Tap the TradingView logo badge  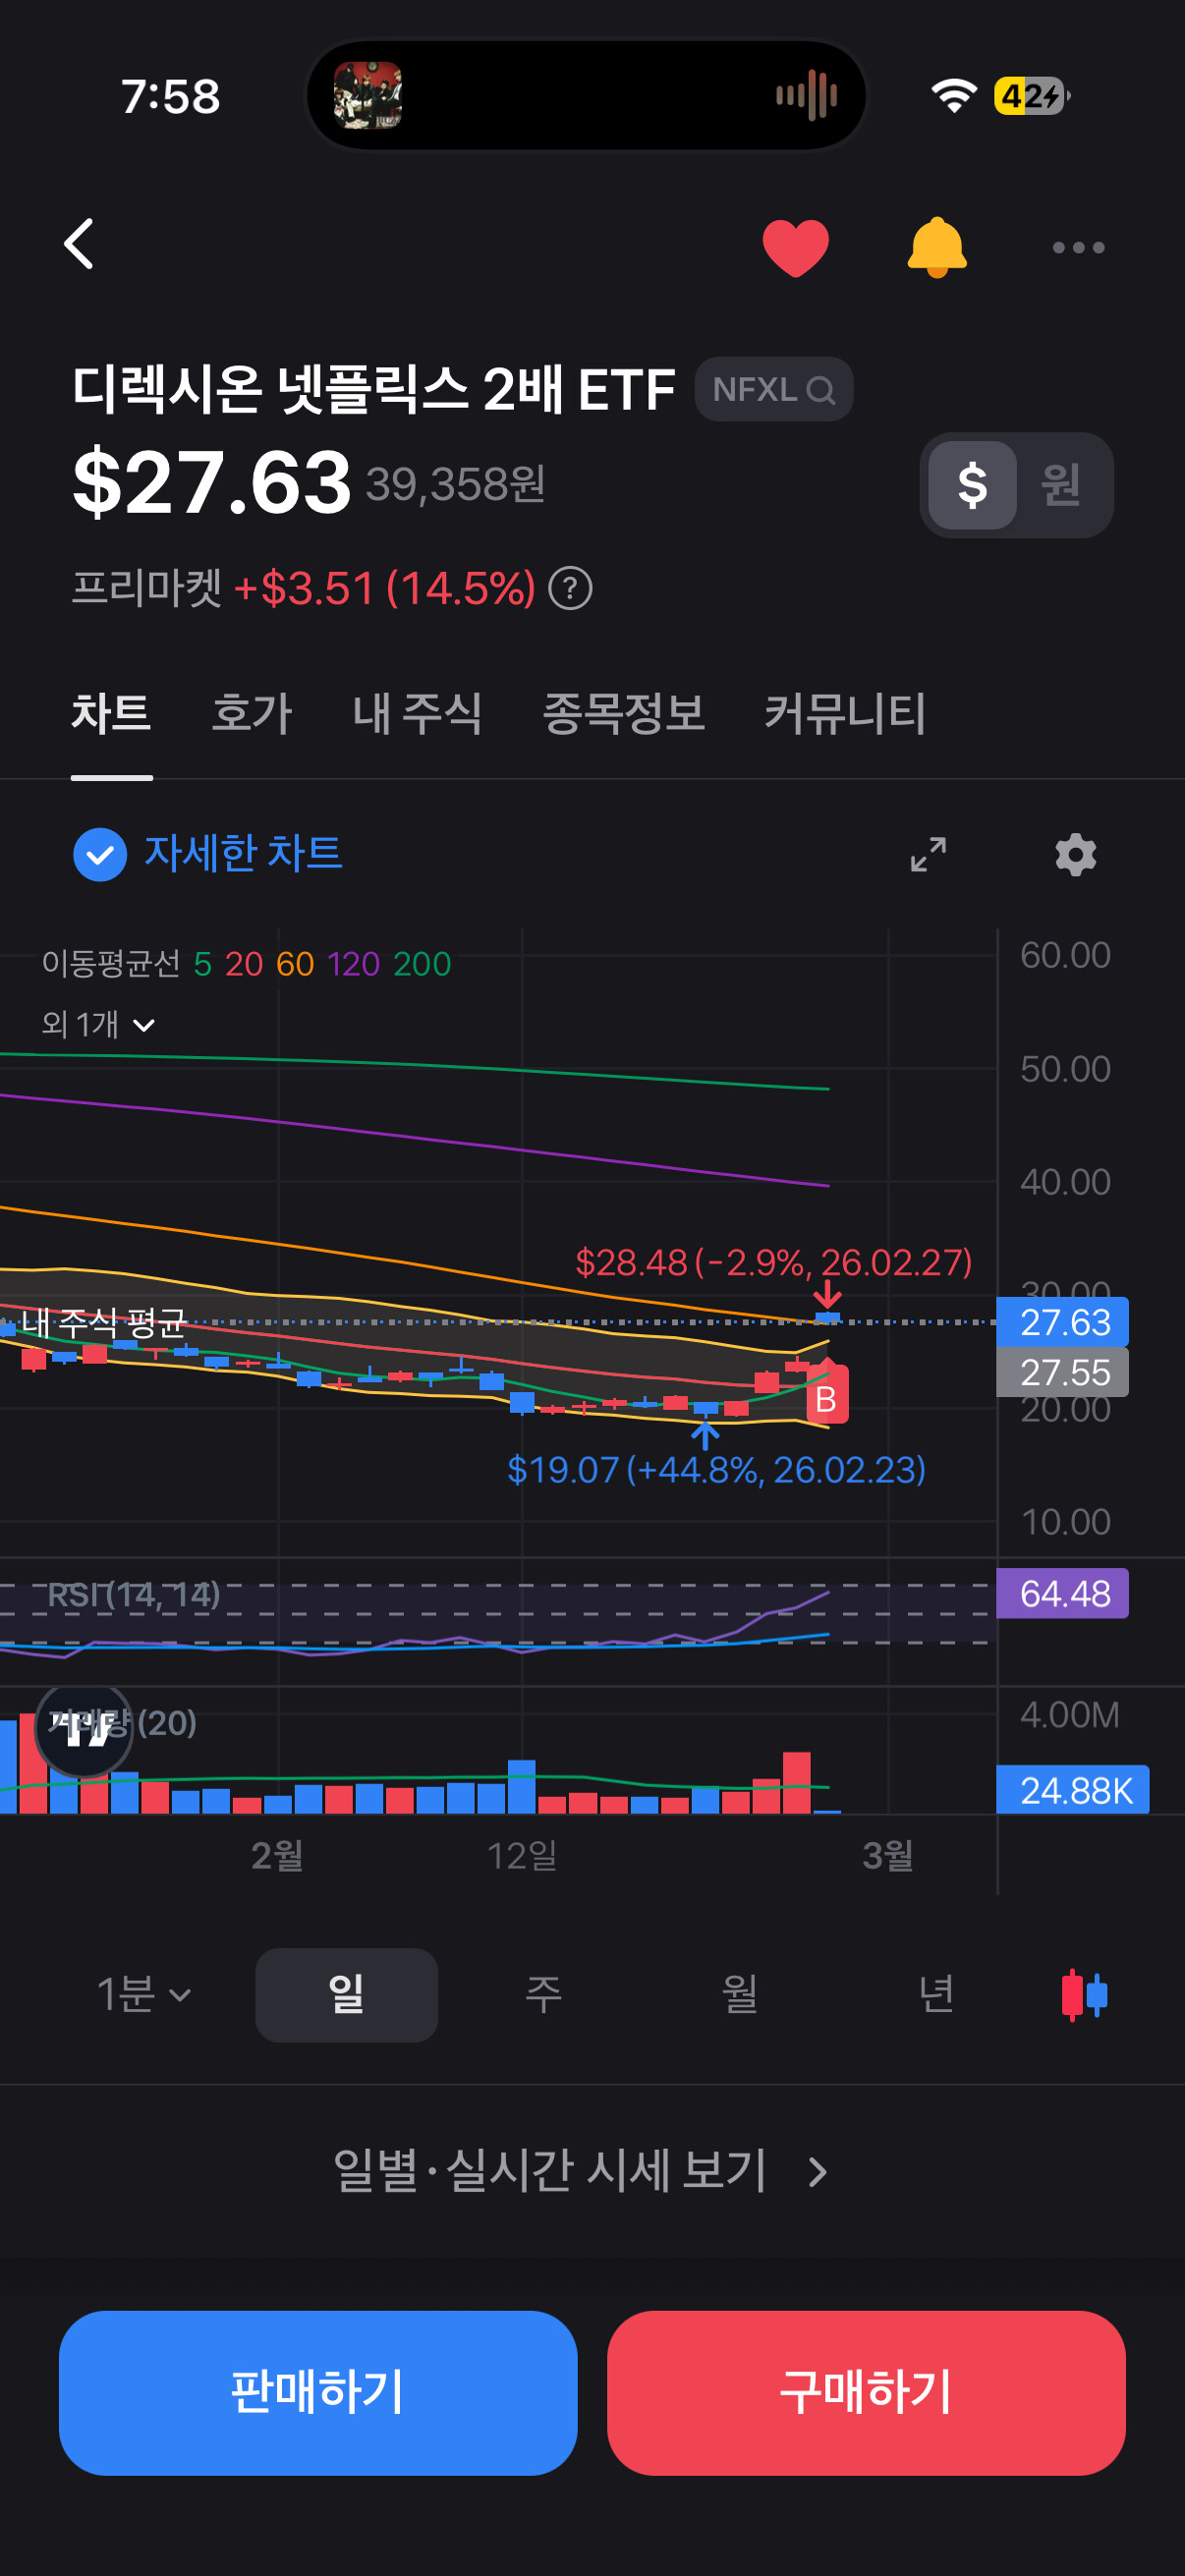84,1728
